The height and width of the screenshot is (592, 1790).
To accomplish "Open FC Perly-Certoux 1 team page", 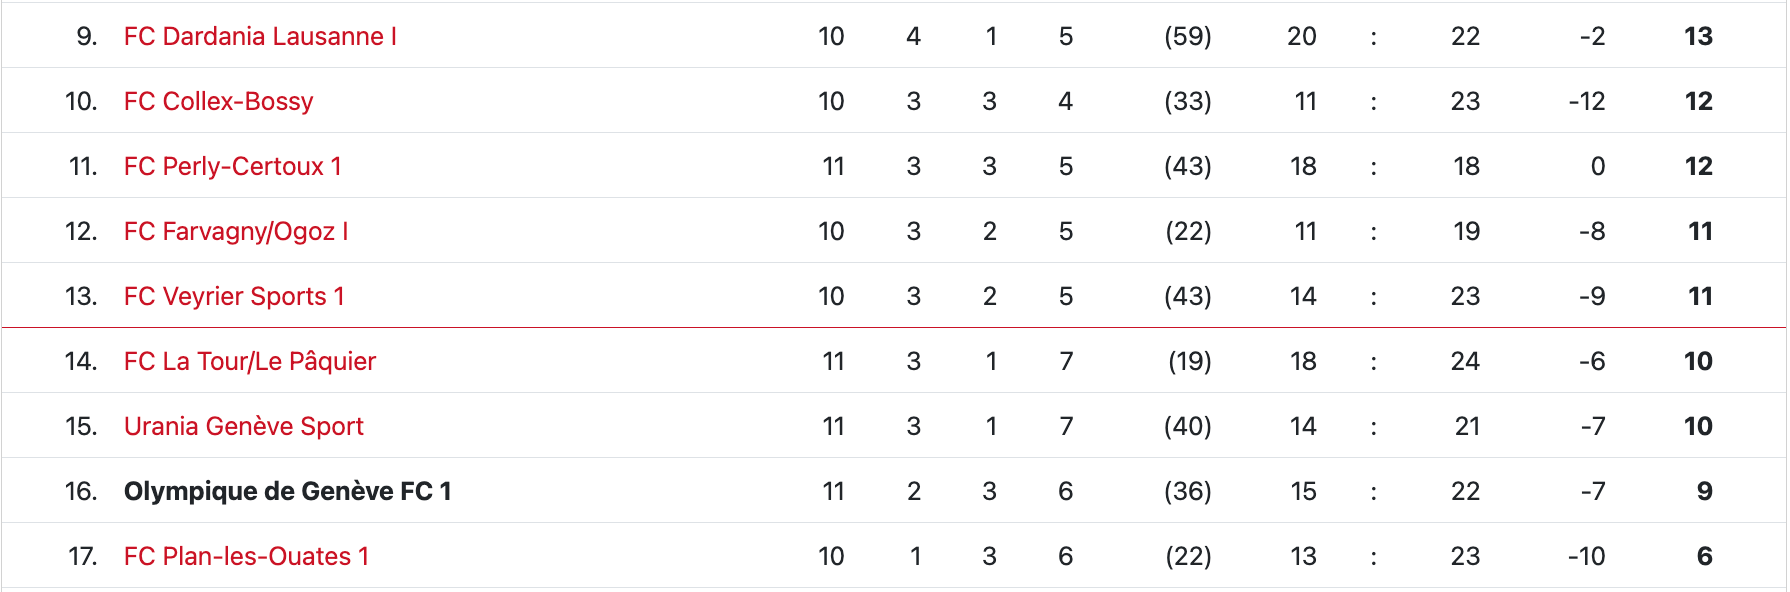I will (x=232, y=167).
